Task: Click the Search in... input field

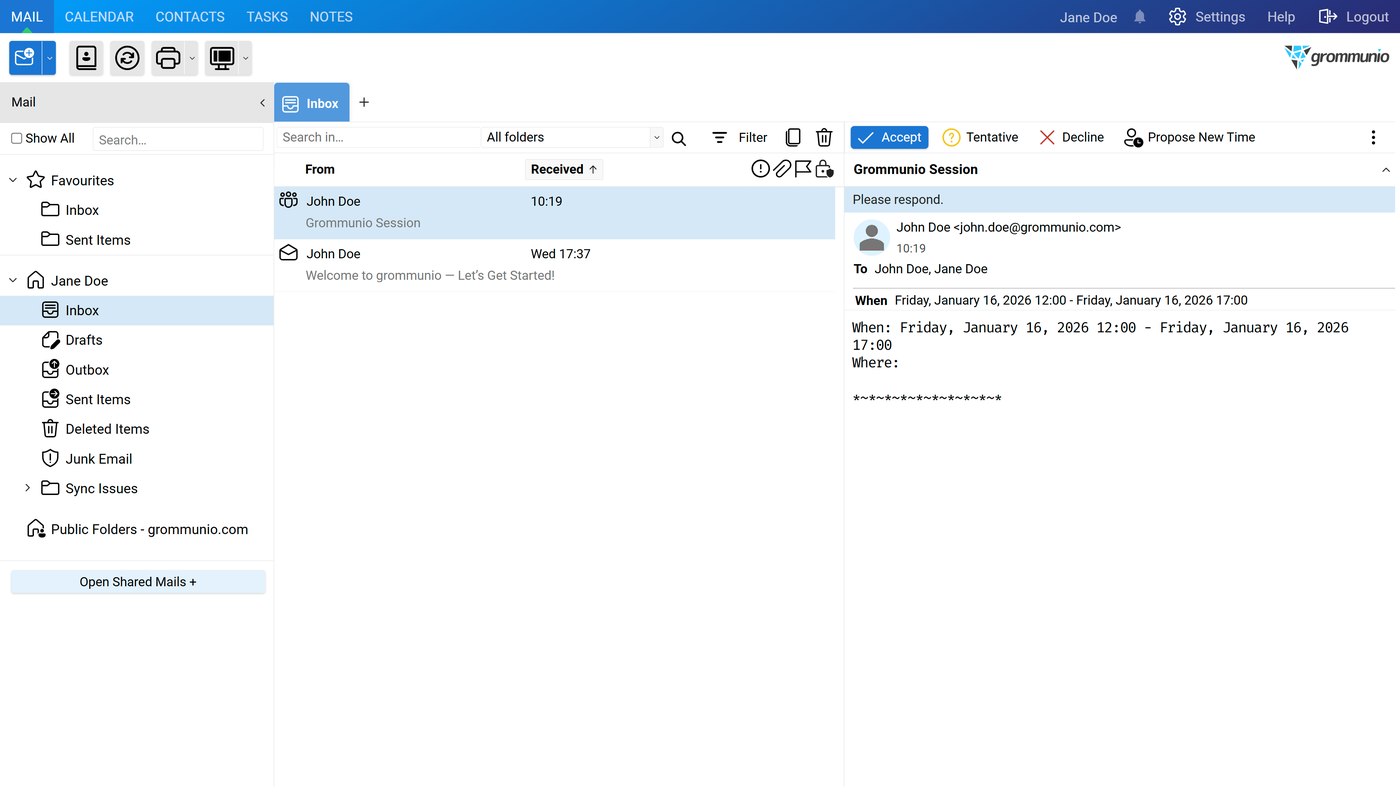Action: click(x=378, y=138)
